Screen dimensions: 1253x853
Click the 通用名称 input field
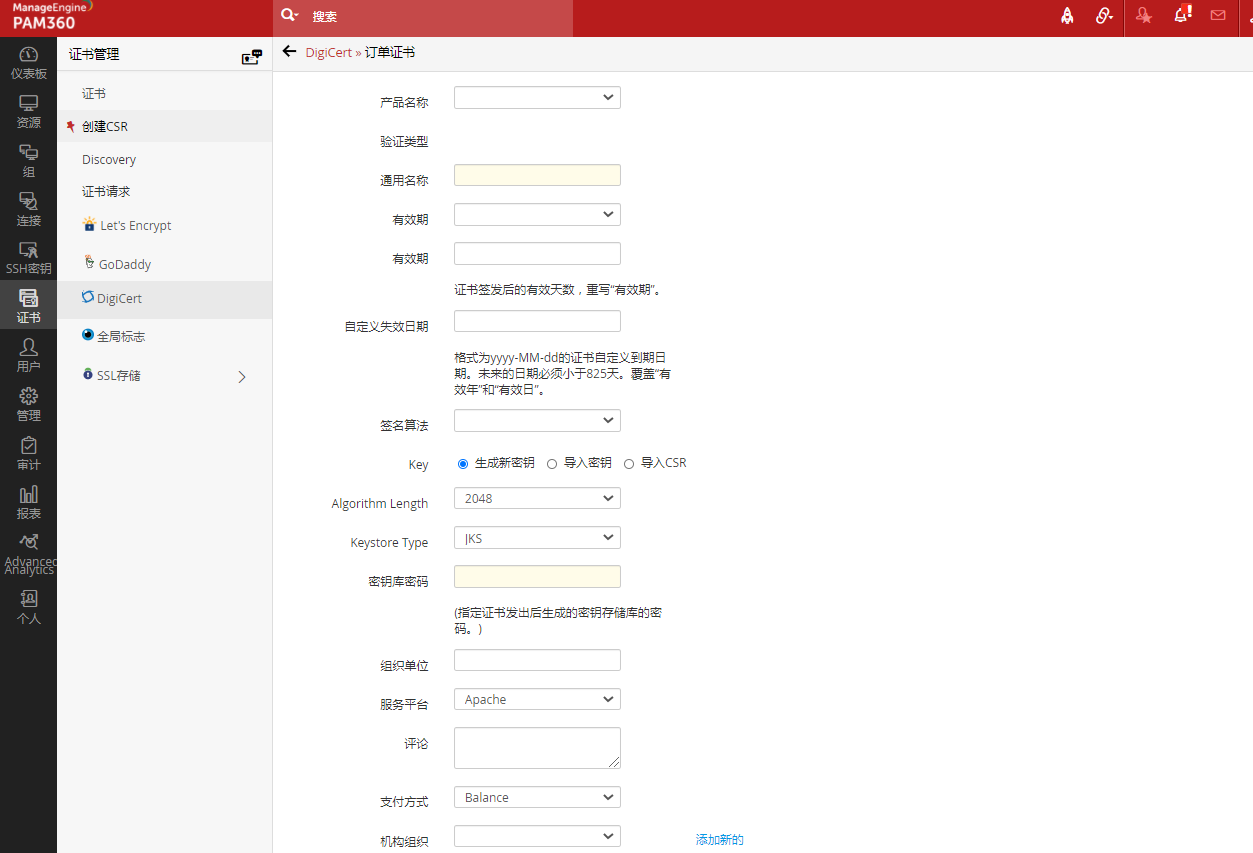pyautogui.click(x=537, y=176)
